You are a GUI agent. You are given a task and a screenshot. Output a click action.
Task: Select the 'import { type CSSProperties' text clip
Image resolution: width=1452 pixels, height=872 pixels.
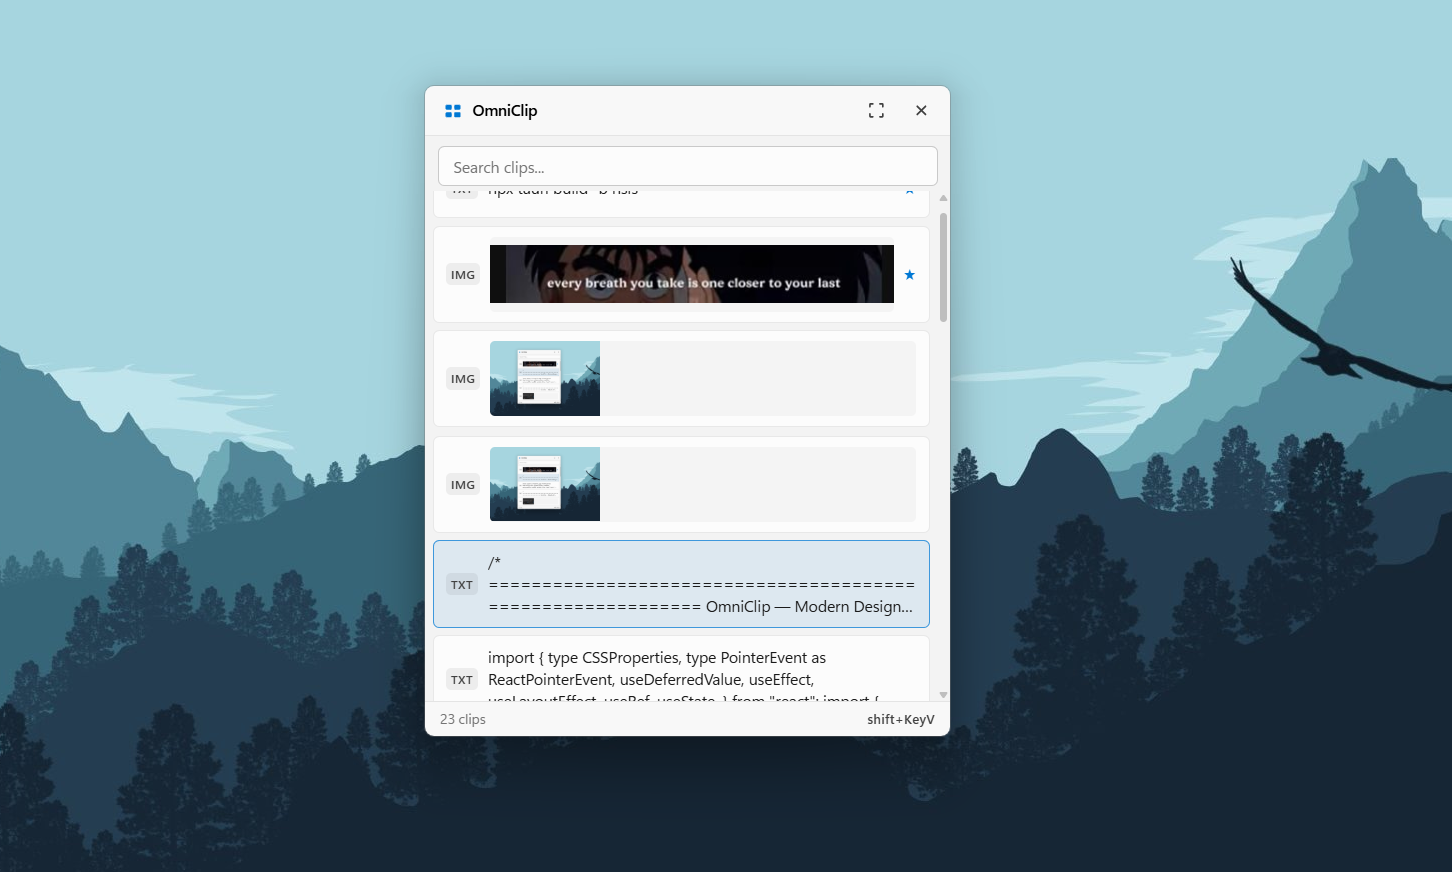[x=681, y=668]
